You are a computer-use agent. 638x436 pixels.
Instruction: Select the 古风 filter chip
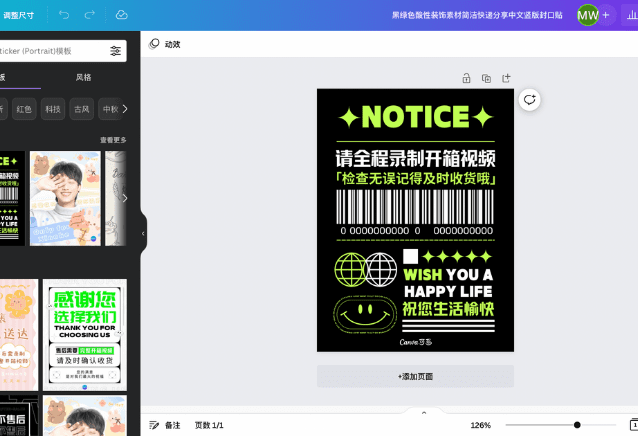click(x=82, y=109)
